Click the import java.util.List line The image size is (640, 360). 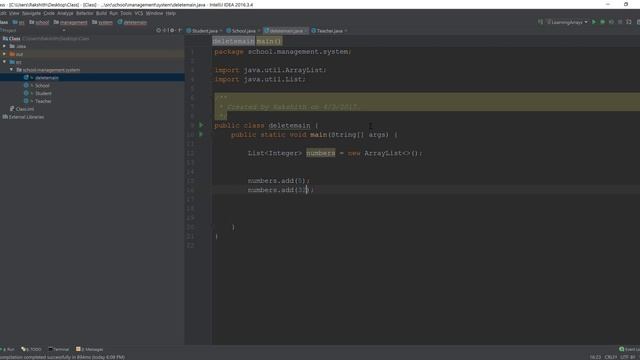point(260,79)
